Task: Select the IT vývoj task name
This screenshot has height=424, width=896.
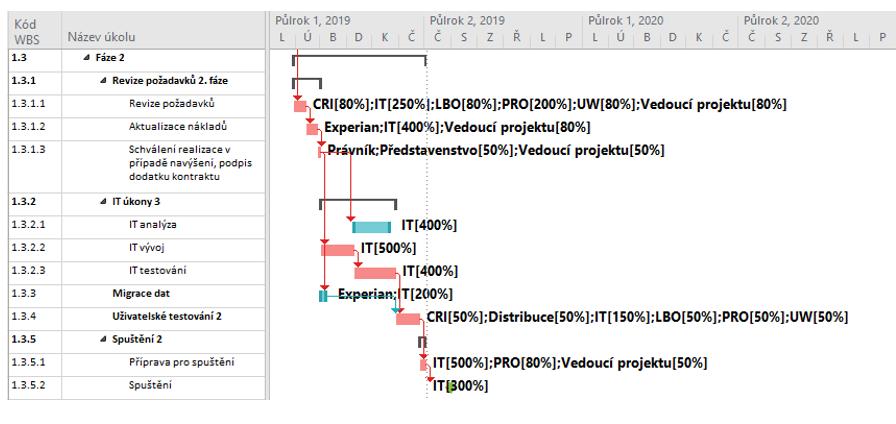Action: (x=147, y=247)
